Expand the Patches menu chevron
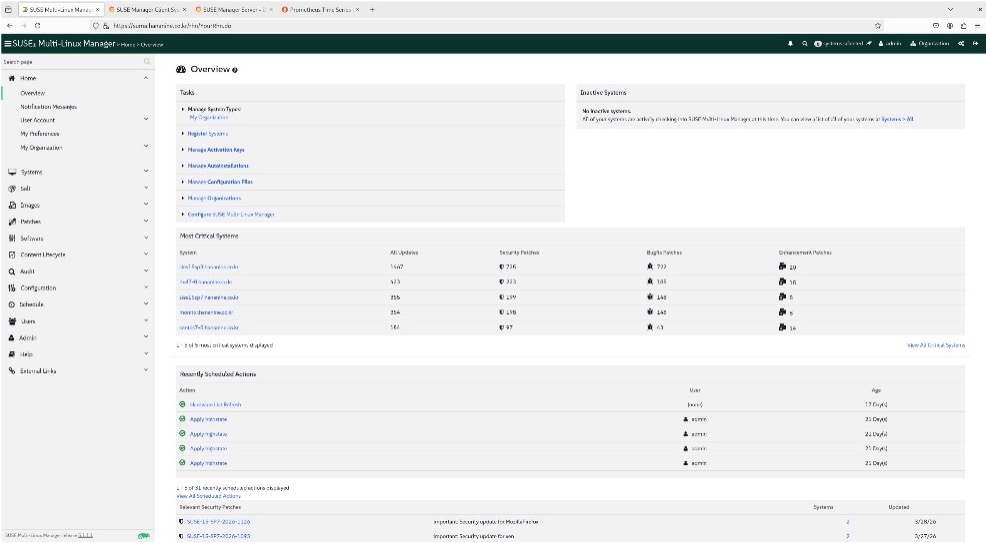 point(146,221)
